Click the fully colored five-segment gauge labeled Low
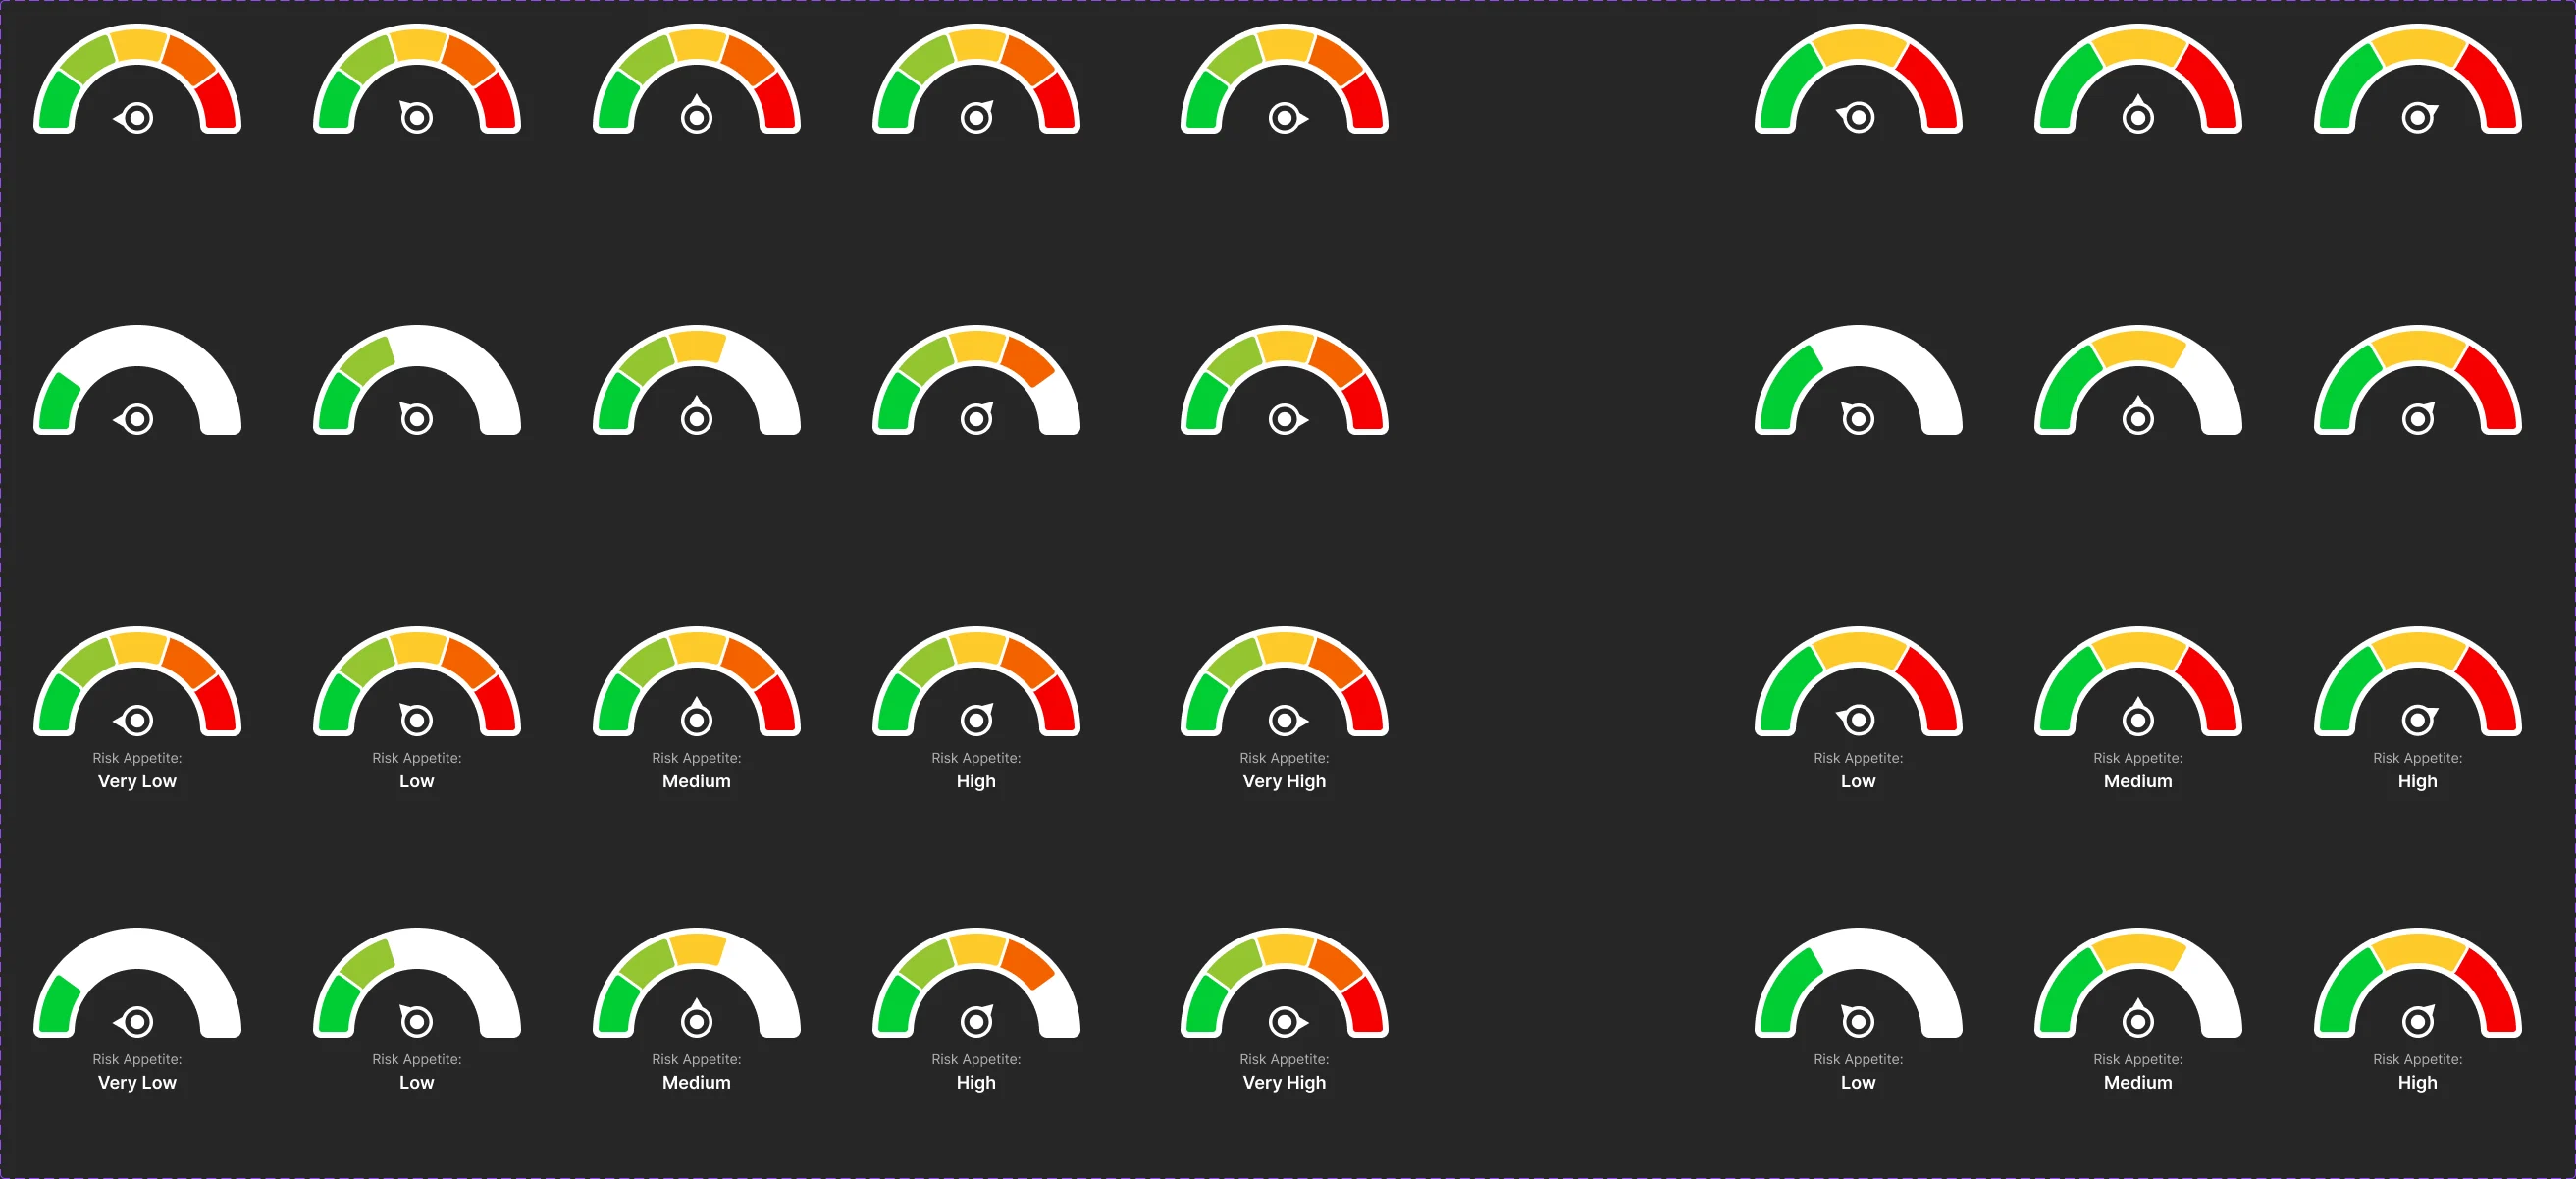2576x1179 pixels. pos(417,682)
